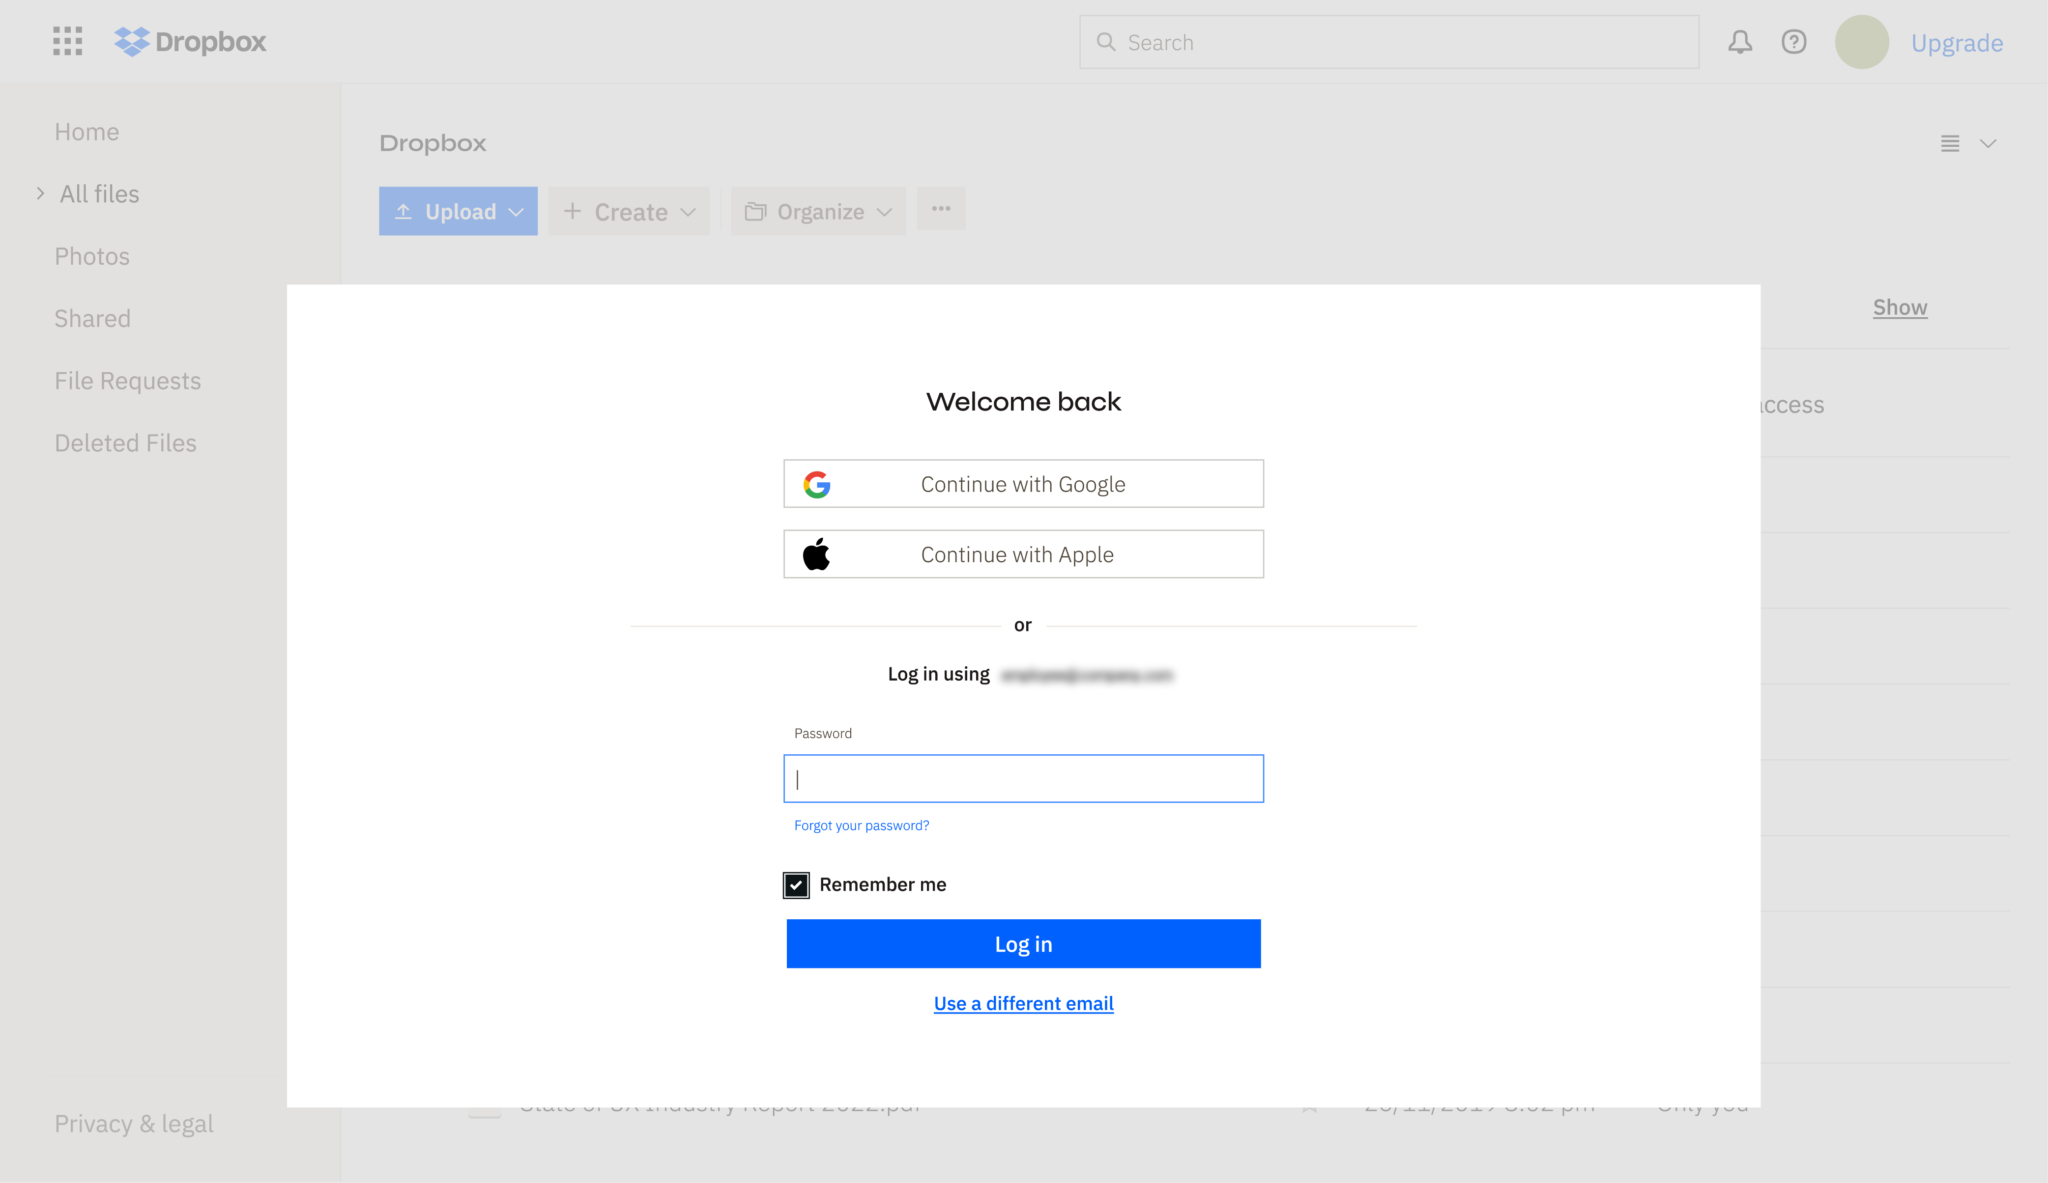Open the app grid launcher icon

click(x=67, y=41)
